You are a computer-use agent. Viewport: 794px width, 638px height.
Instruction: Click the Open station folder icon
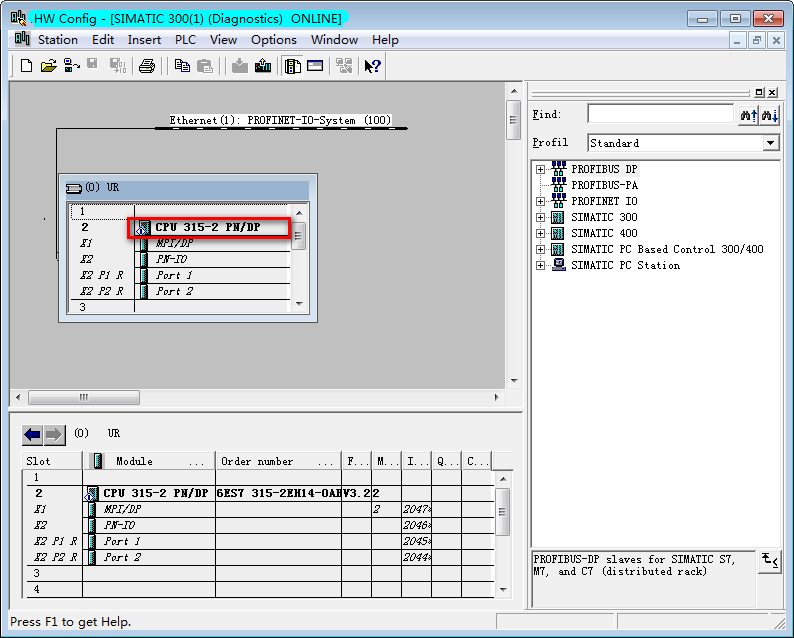tap(49, 66)
